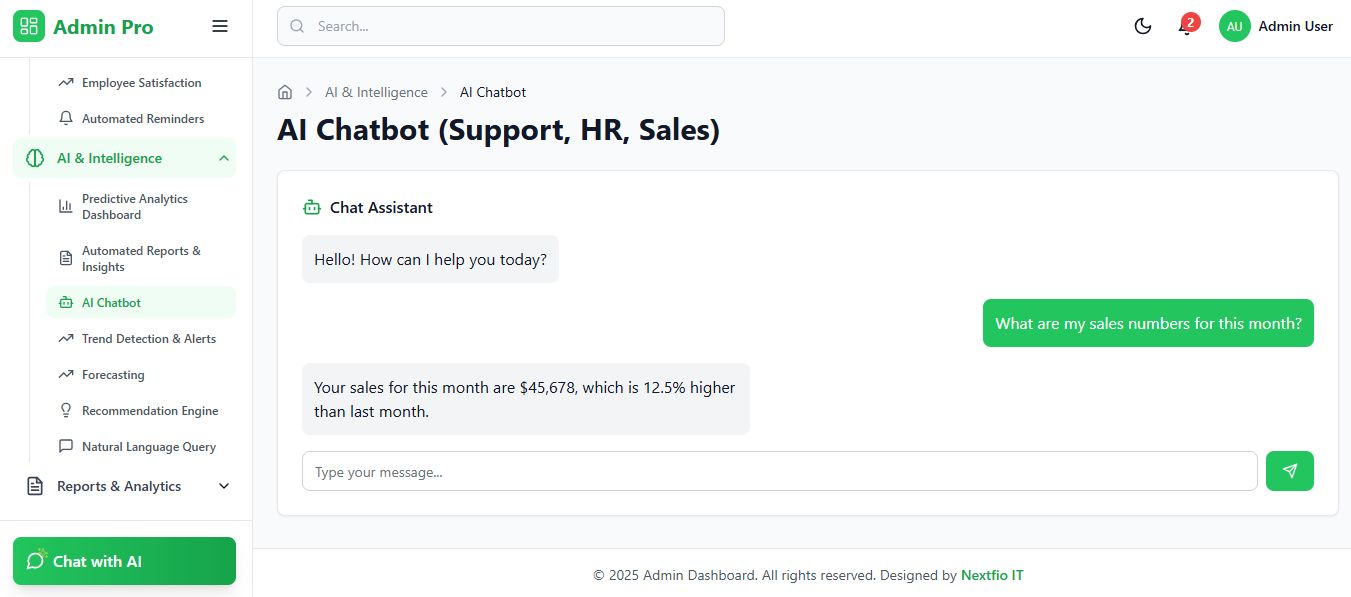Expand the Reports & Analytics section
This screenshot has width=1351, height=597.
click(223, 486)
